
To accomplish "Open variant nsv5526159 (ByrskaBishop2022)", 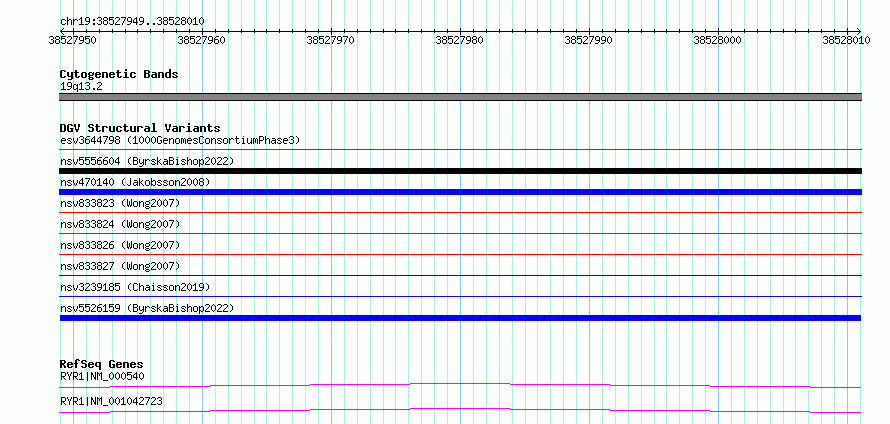I will (x=147, y=308).
